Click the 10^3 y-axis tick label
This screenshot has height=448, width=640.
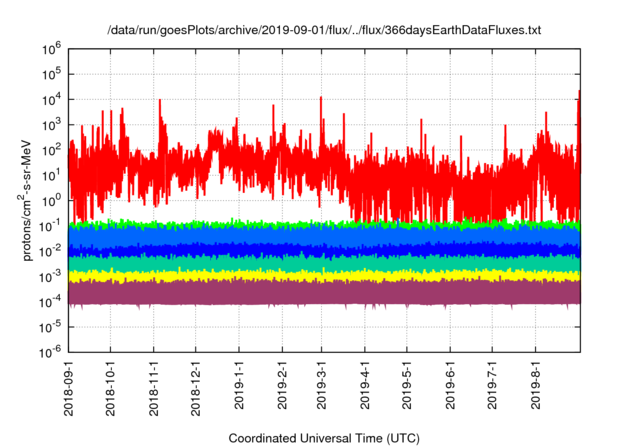click(51, 125)
